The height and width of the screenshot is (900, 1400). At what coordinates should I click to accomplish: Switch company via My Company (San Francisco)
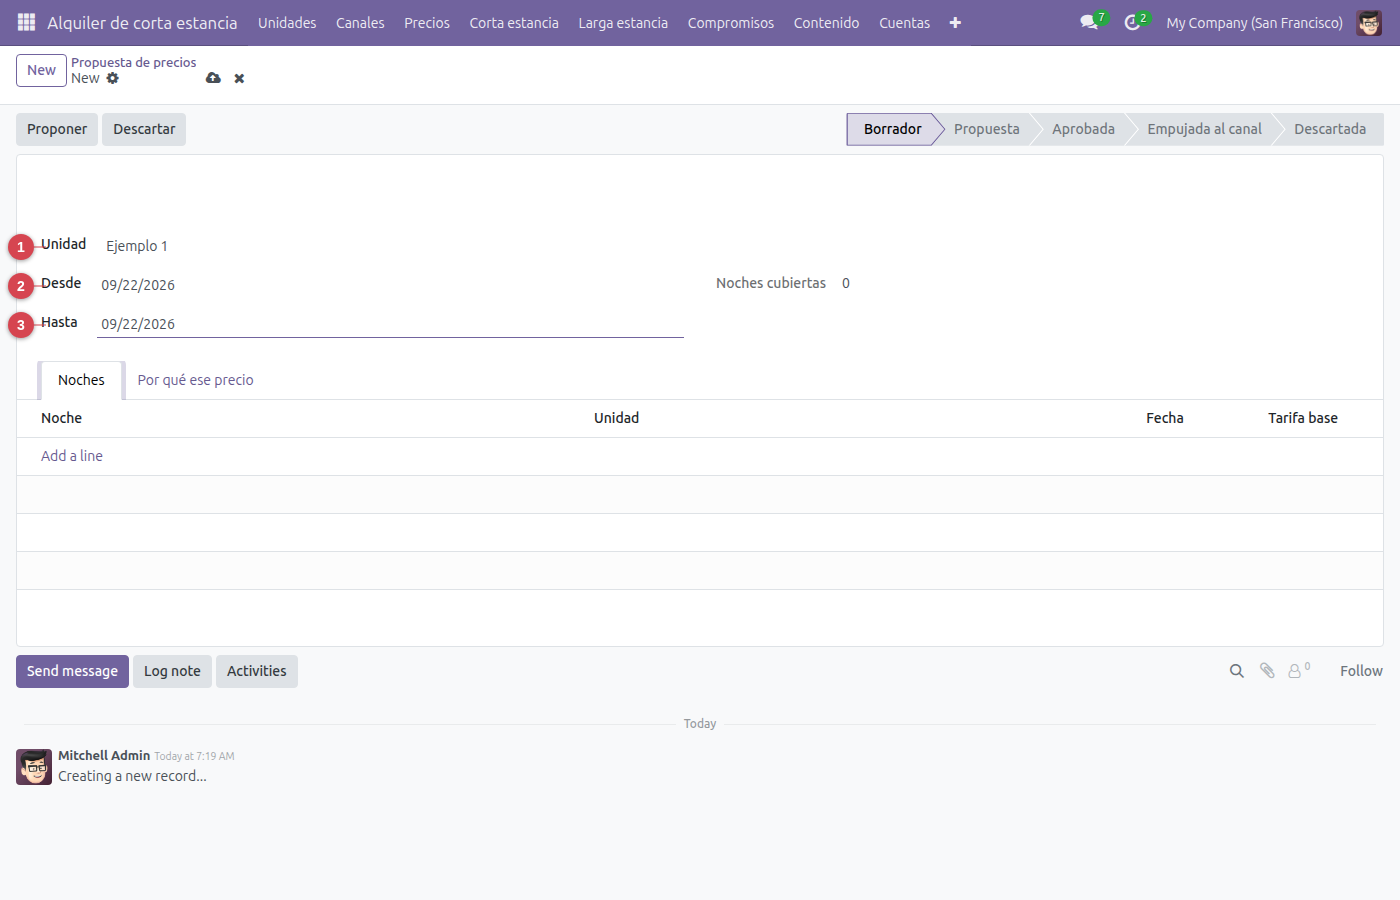pyautogui.click(x=1254, y=22)
